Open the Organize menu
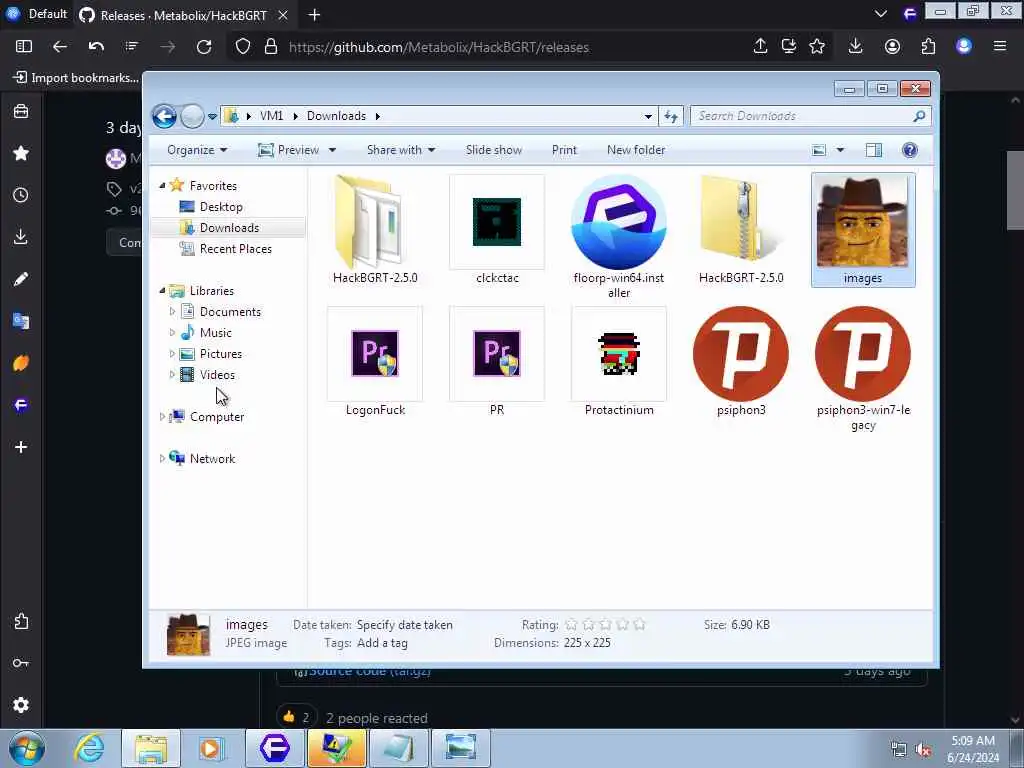The image size is (1024, 768). point(197,150)
